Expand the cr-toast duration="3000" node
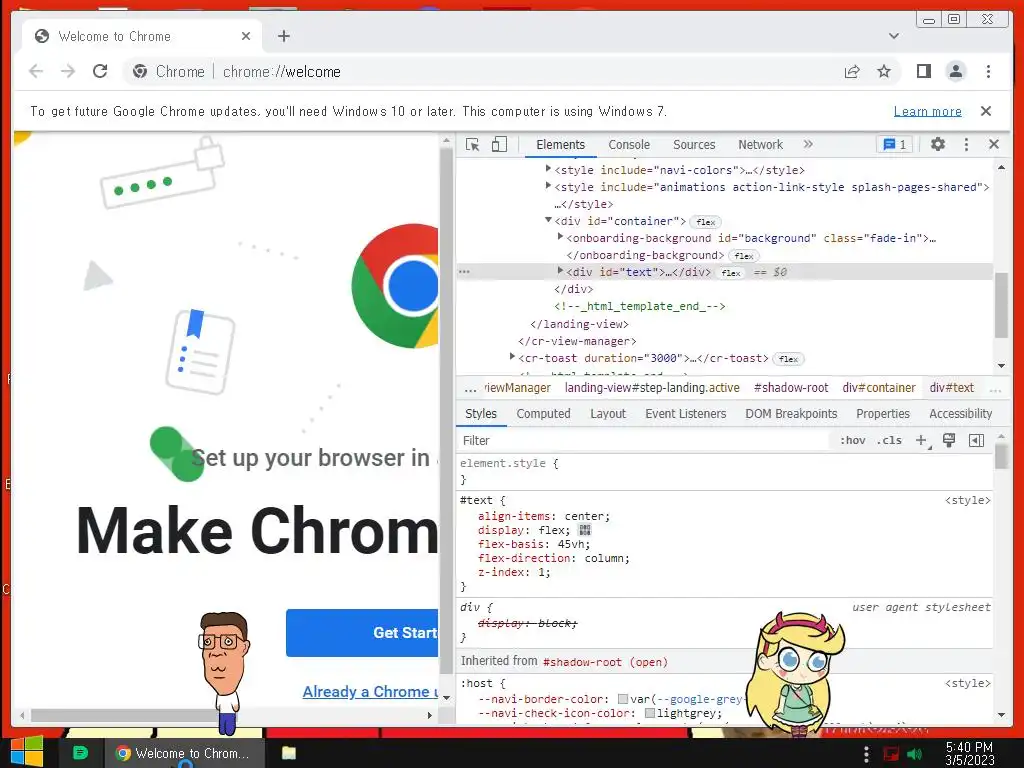The width and height of the screenshot is (1024, 768). coord(512,357)
